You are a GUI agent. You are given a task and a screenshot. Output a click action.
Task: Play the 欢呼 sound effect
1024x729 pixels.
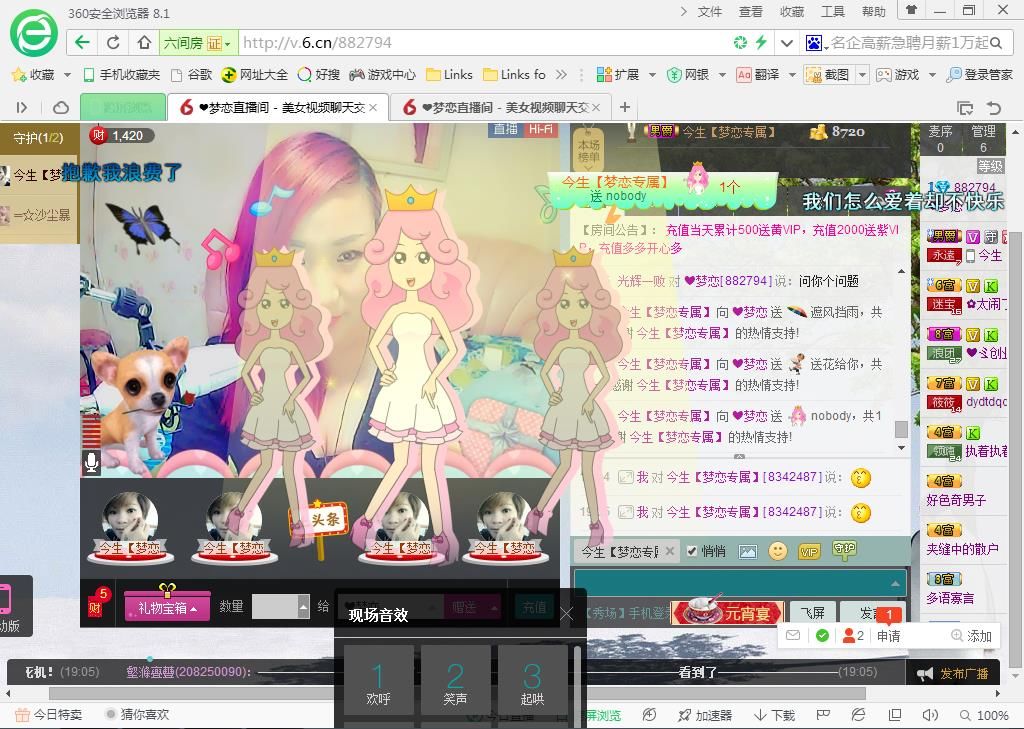click(379, 682)
